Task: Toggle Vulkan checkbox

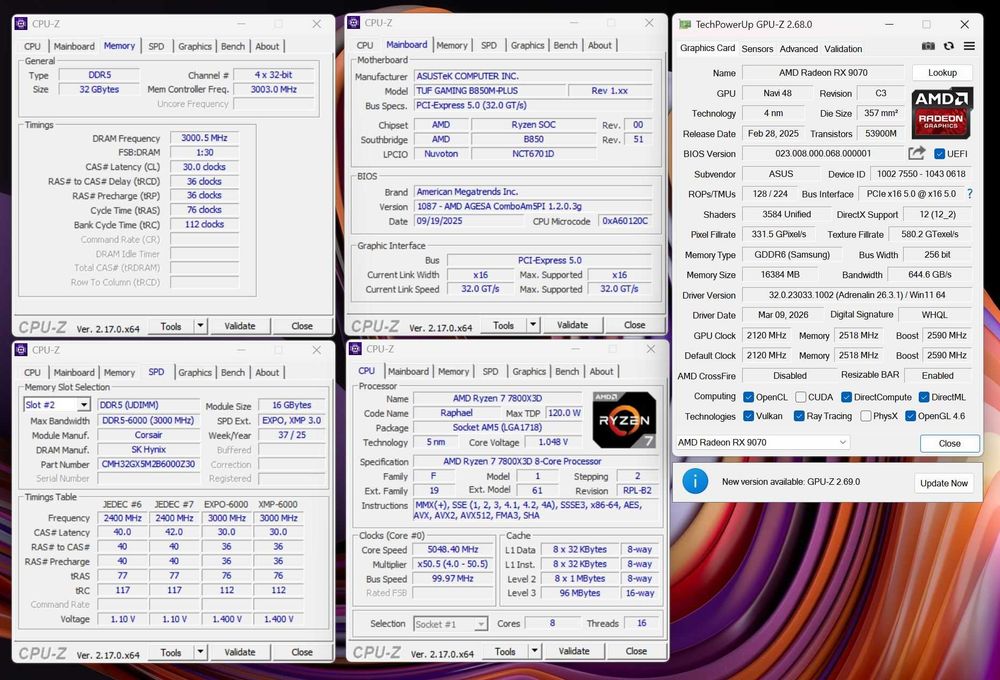Action: 749,416
